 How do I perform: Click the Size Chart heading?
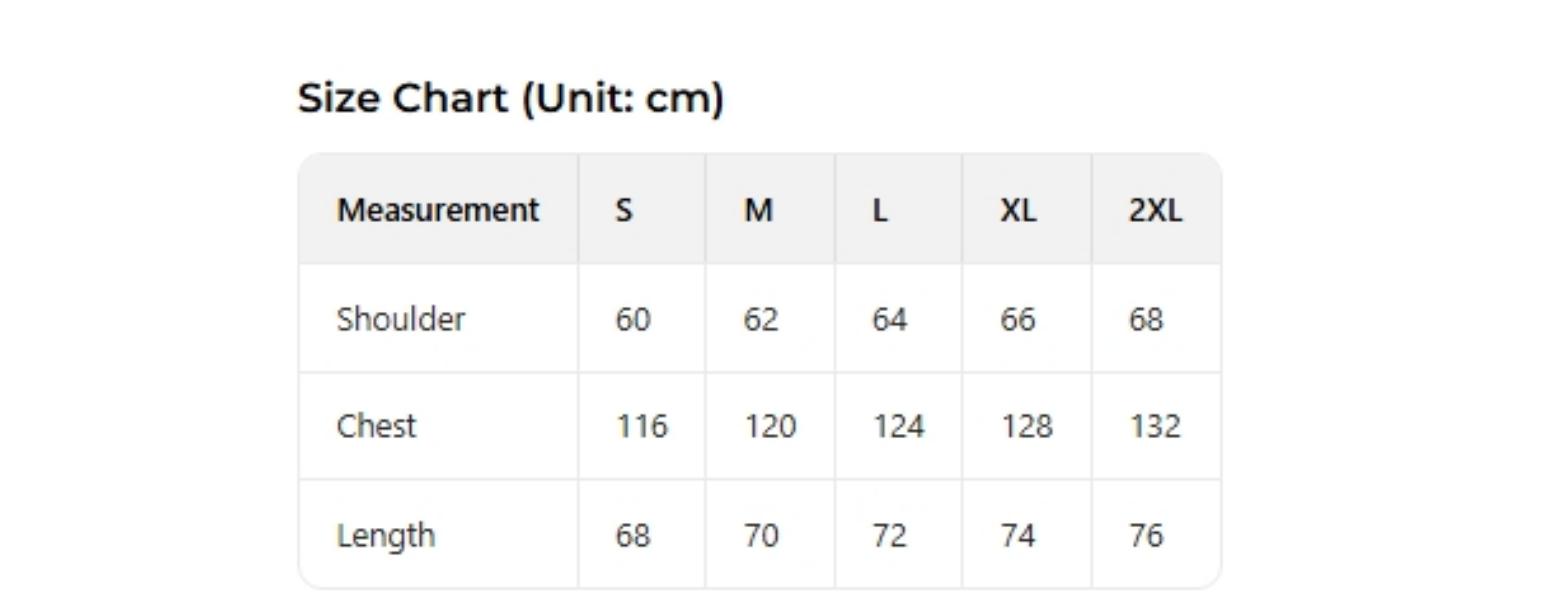(x=510, y=98)
